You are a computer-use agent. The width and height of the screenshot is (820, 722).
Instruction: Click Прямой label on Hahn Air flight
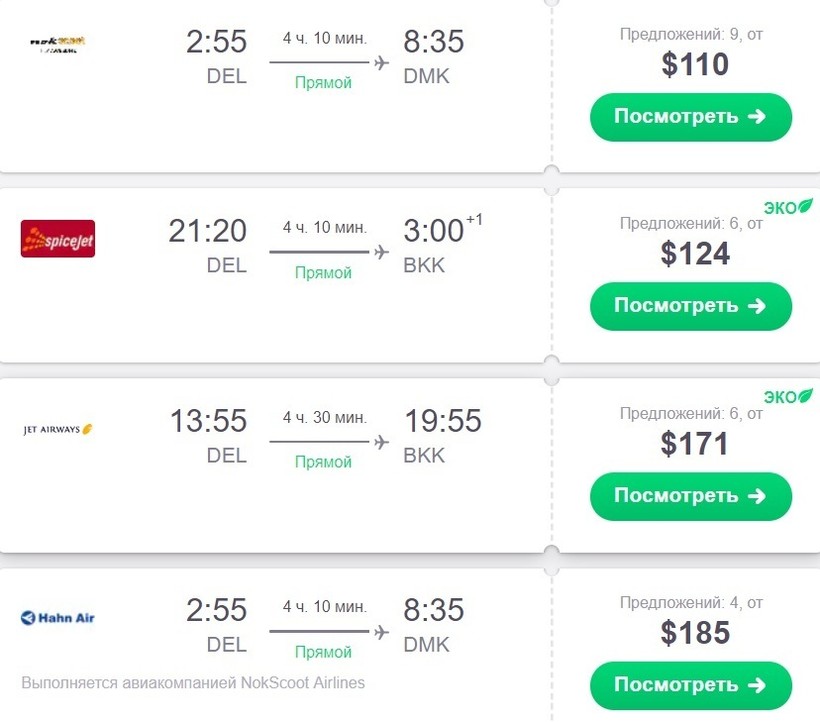[323, 652]
